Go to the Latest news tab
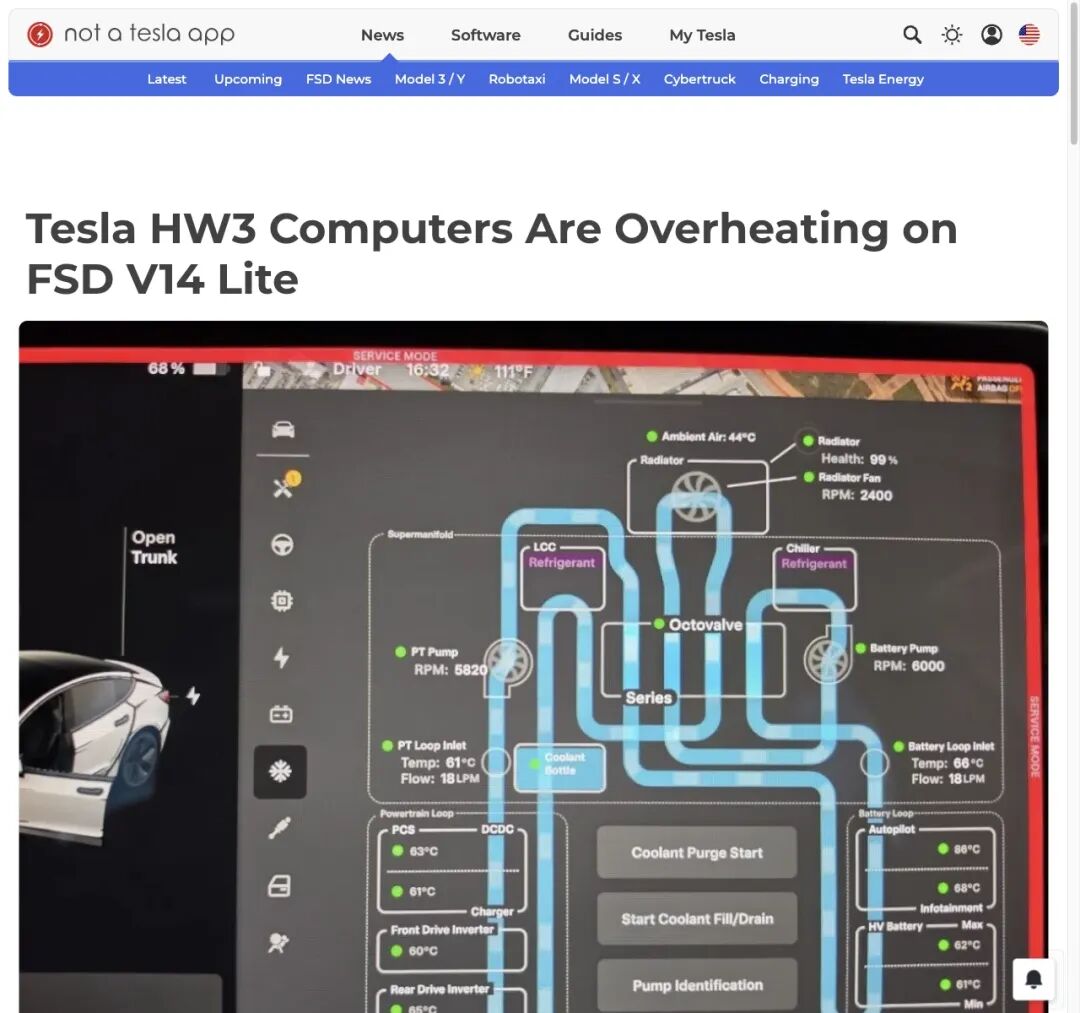 click(x=167, y=79)
